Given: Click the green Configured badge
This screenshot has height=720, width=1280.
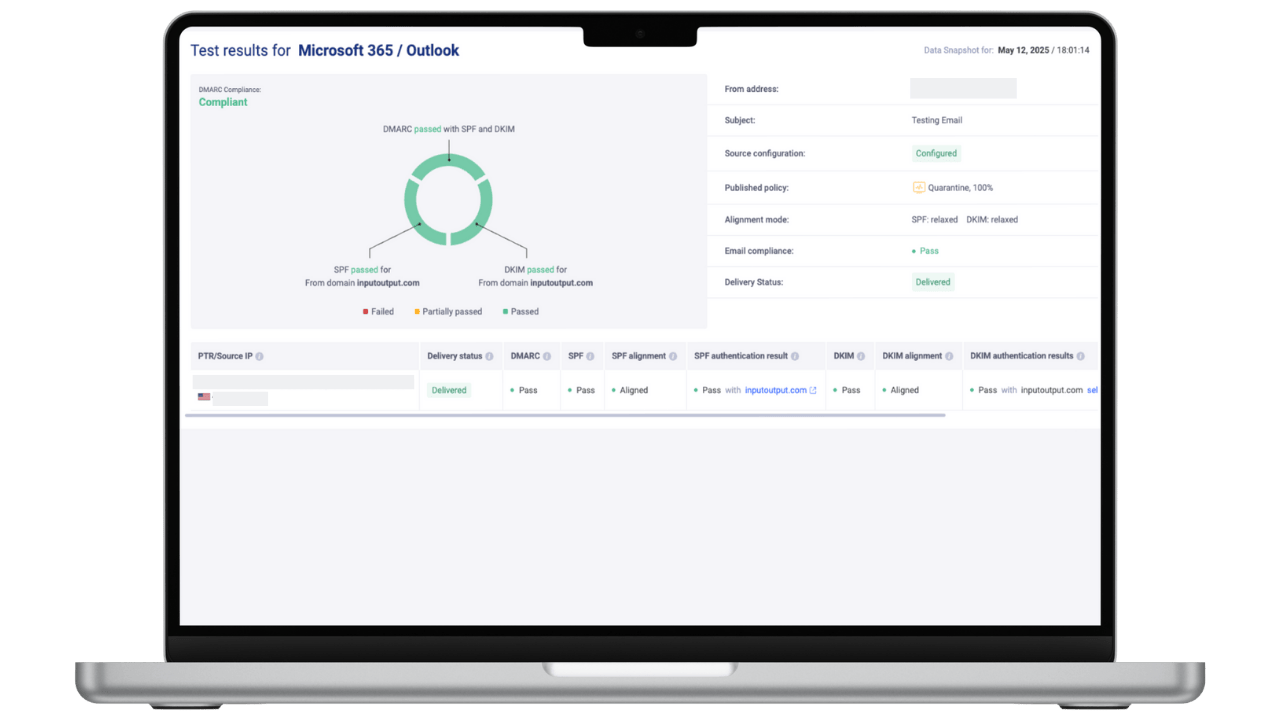Looking at the screenshot, I should [x=936, y=153].
